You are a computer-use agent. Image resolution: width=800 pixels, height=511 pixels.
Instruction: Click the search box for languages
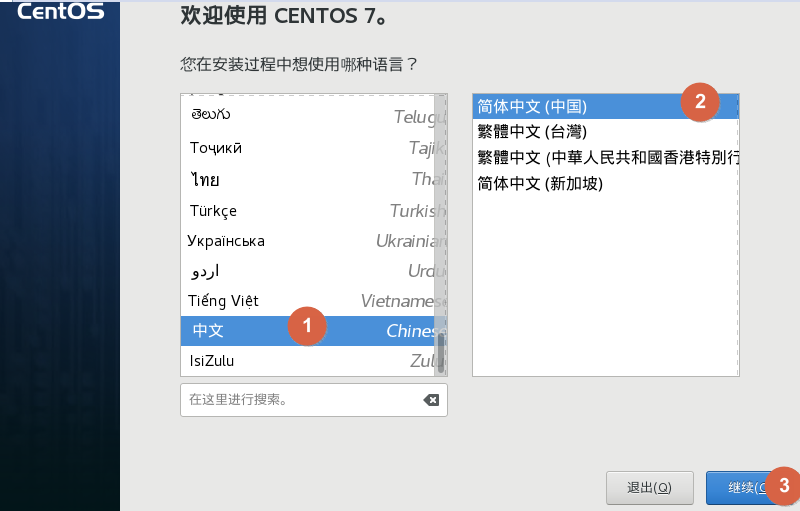(300, 400)
